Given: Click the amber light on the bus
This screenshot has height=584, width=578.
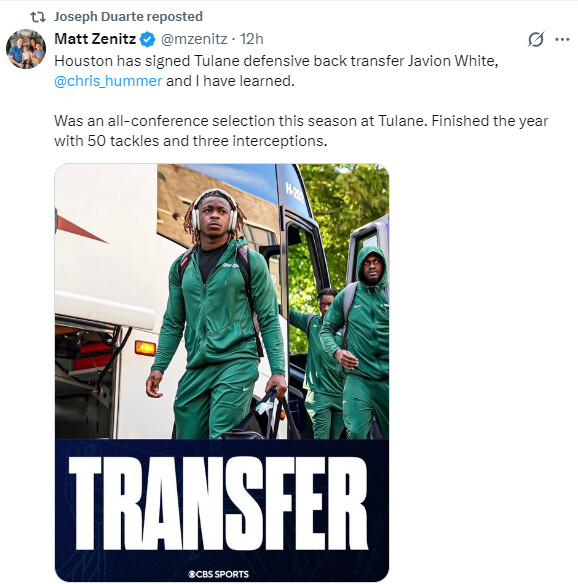Looking at the screenshot, I should [x=145, y=348].
